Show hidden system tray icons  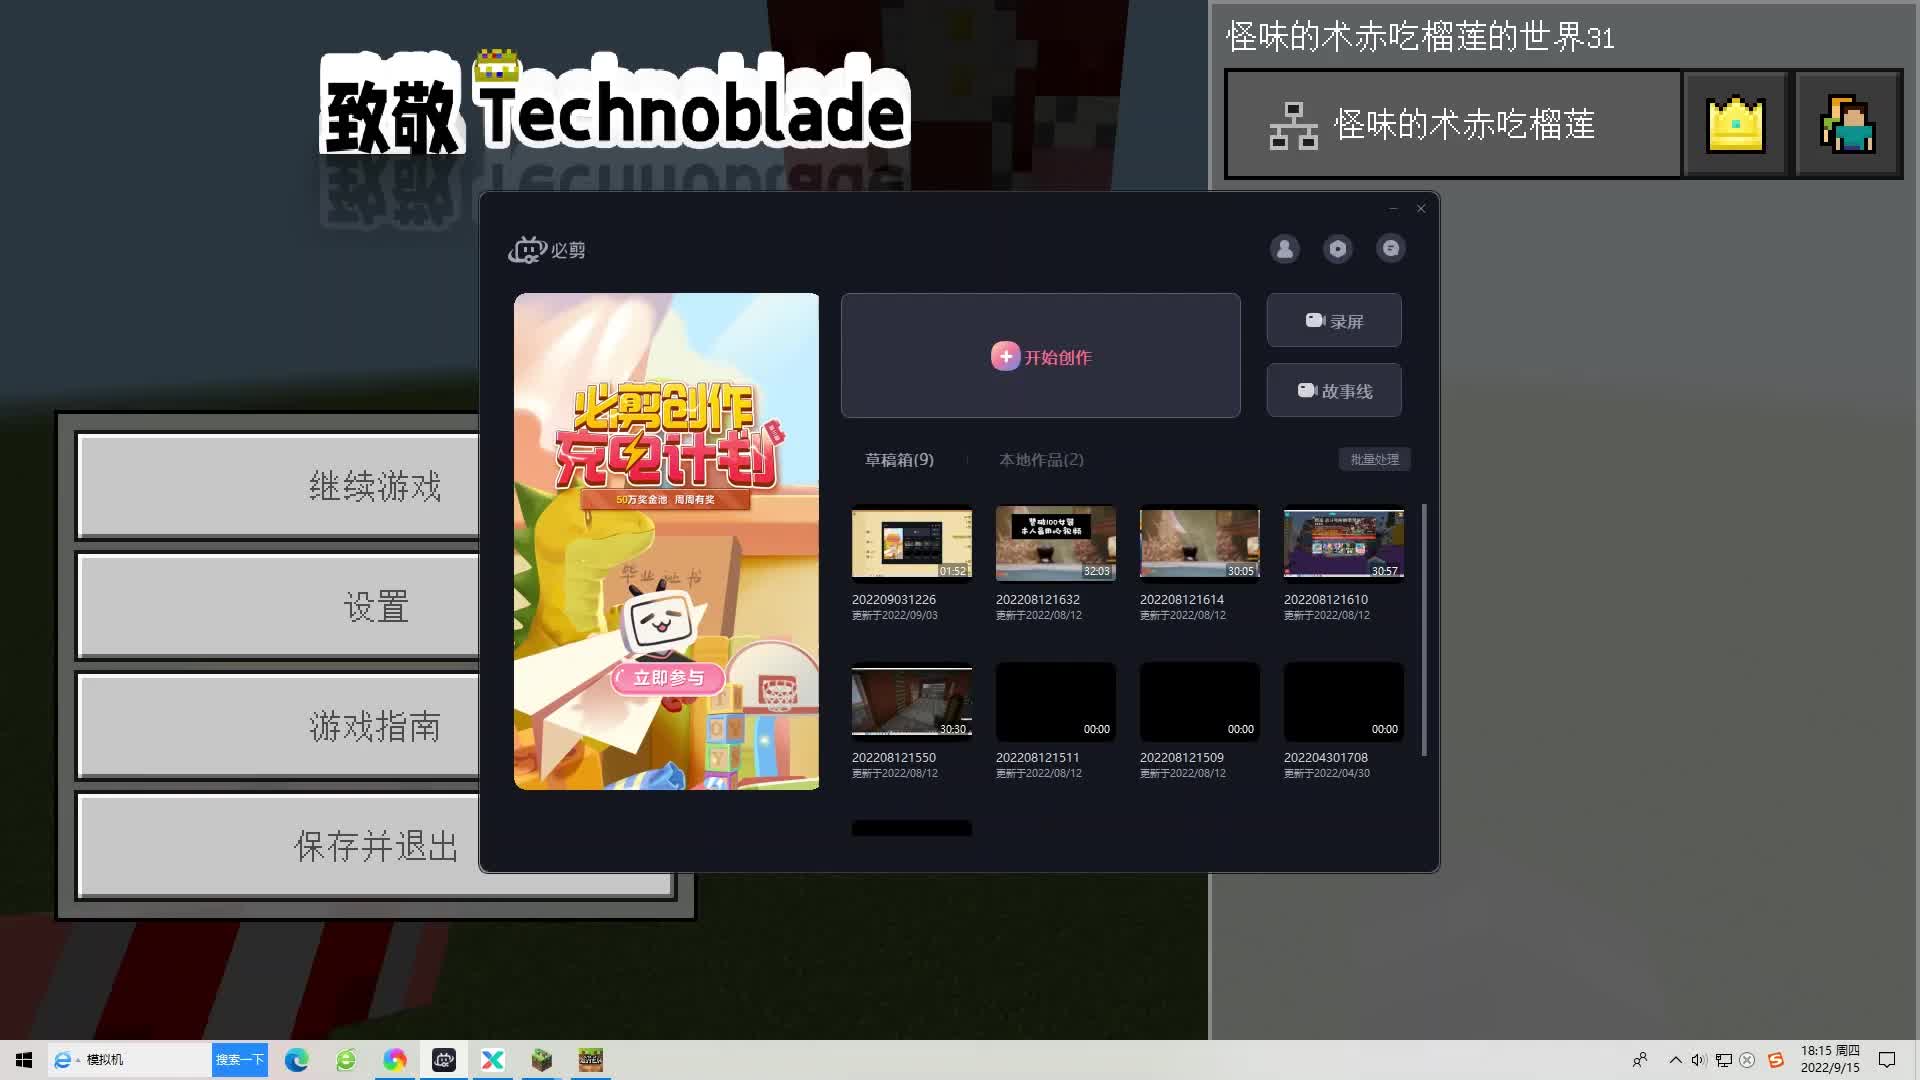(x=1675, y=1060)
